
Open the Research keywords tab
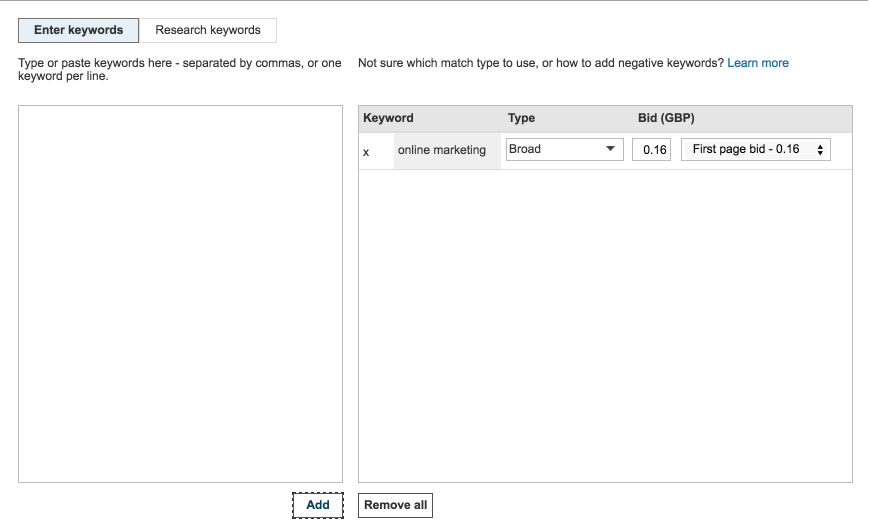click(208, 30)
